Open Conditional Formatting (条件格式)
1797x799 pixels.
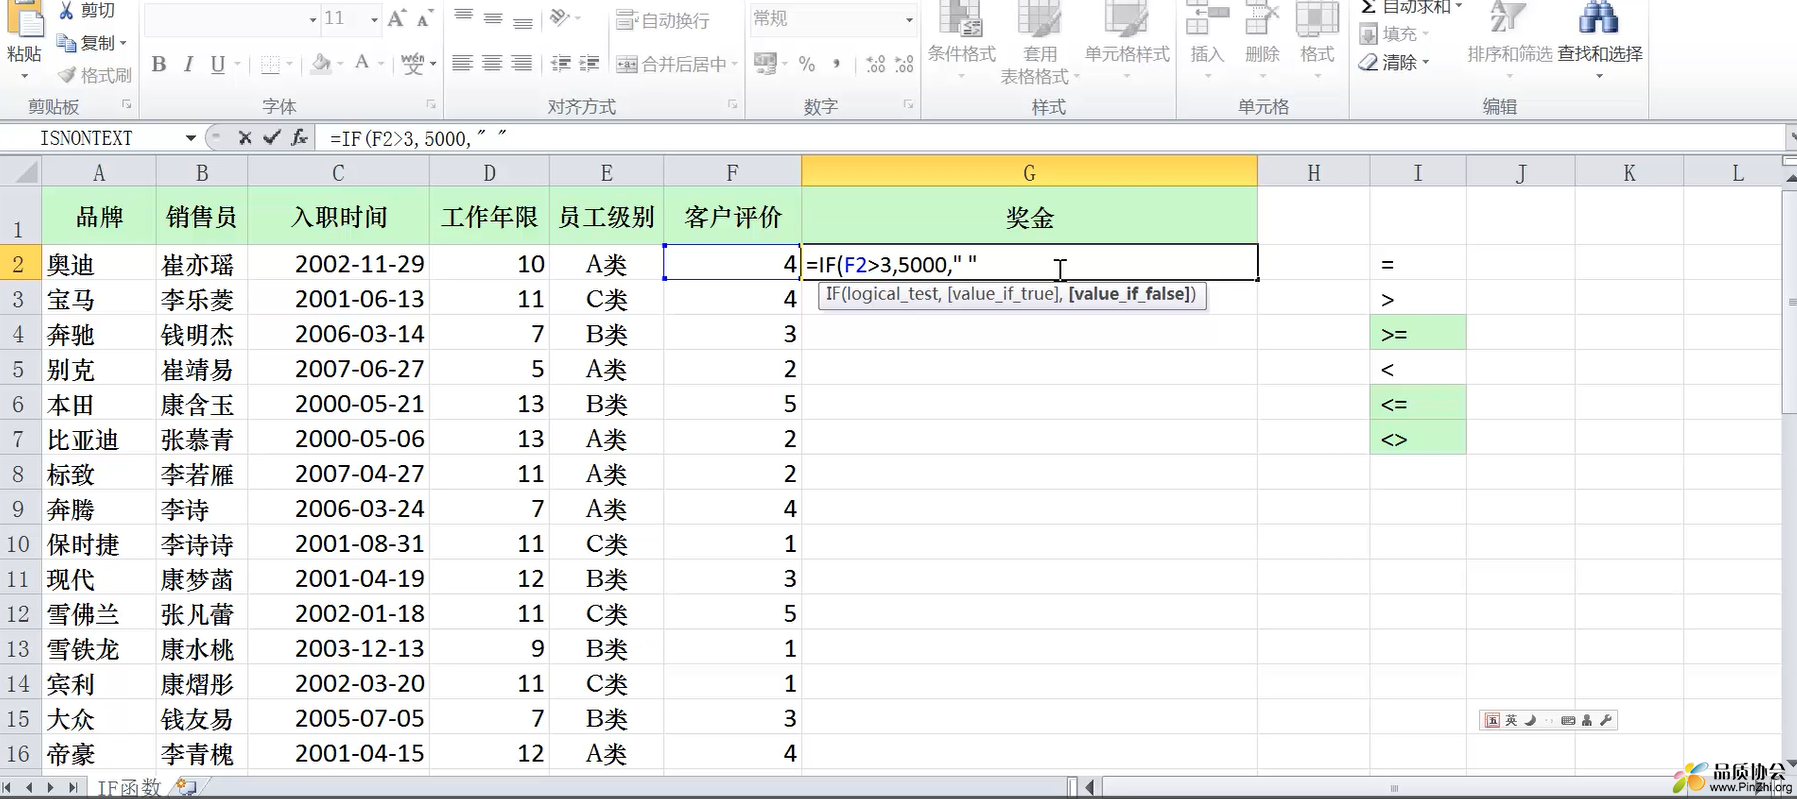(x=962, y=42)
